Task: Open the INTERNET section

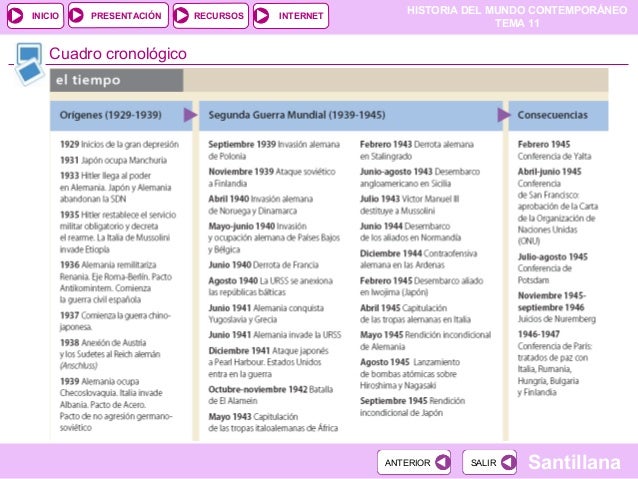Action: (291, 16)
